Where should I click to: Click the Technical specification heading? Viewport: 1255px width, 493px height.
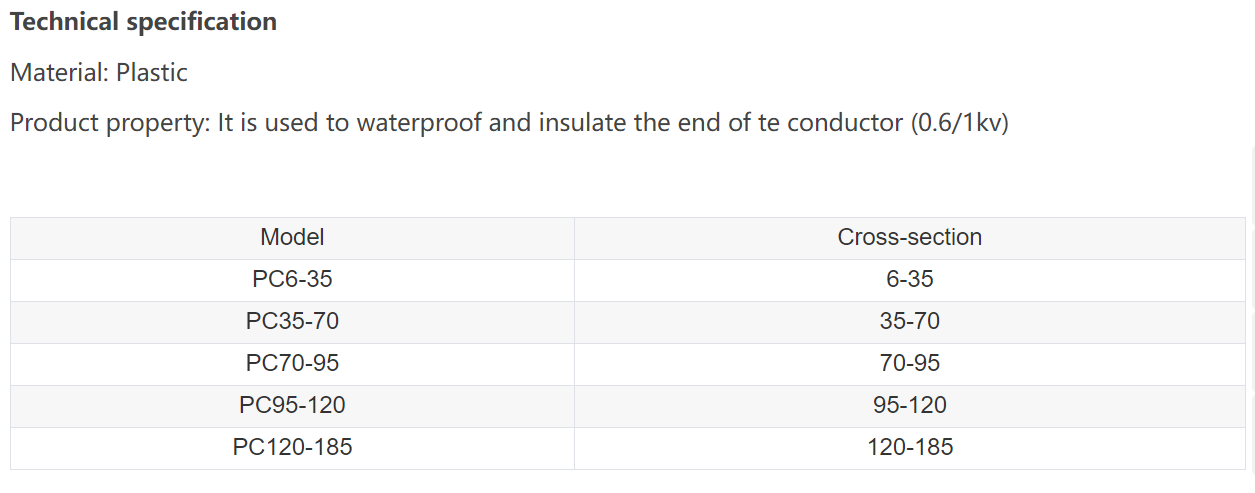[143, 22]
